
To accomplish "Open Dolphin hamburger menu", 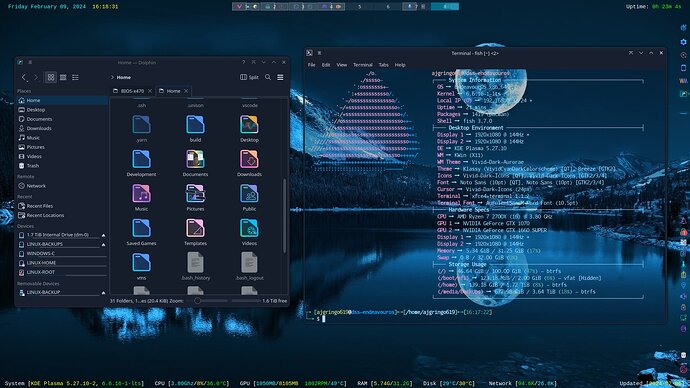I will pyautogui.click(x=280, y=77).
